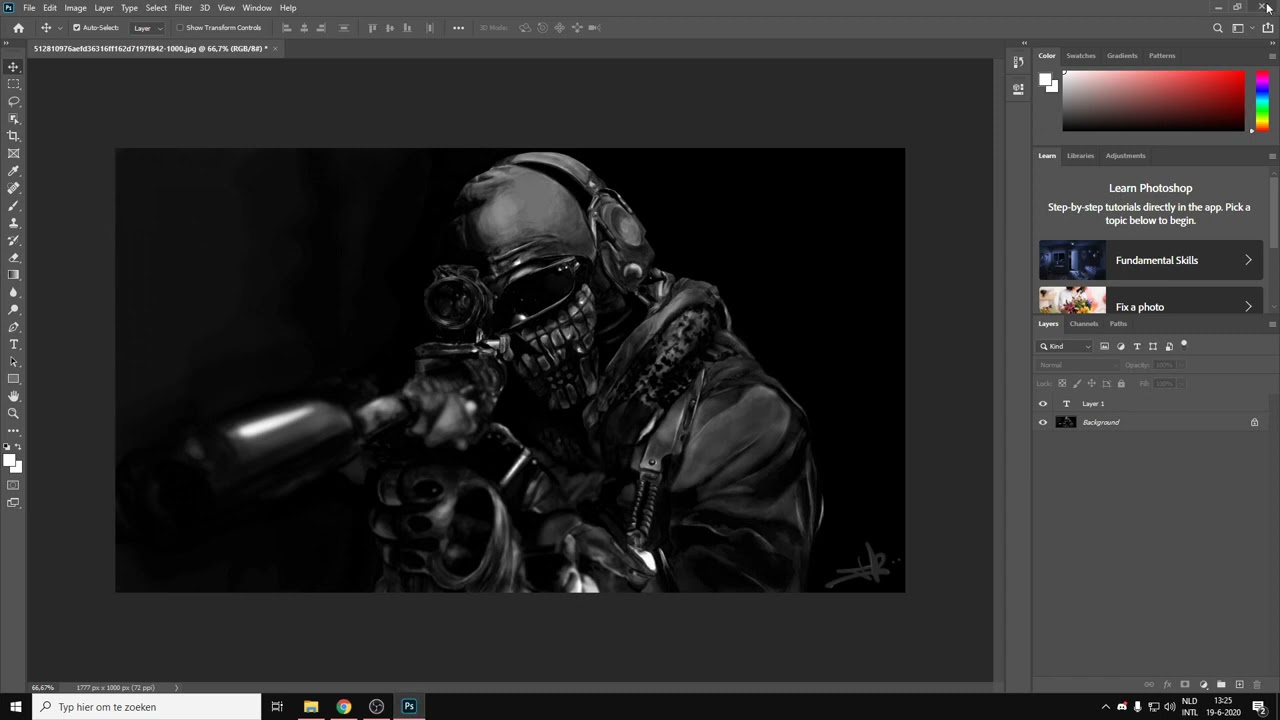The height and width of the screenshot is (720, 1280).
Task: Open the Windows Start menu
Action: (x=16, y=707)
